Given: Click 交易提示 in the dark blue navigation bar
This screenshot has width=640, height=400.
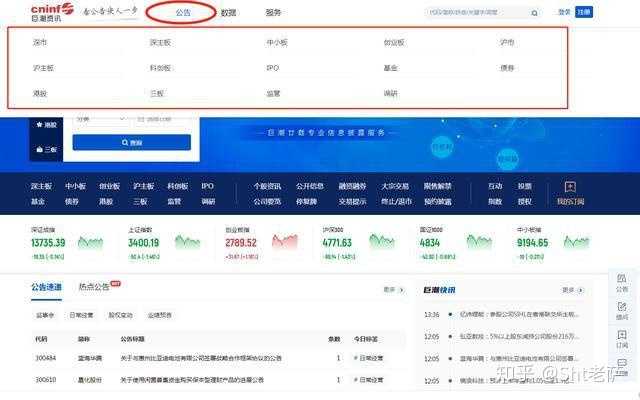Looking at the screenshot, I should pyautogui.click(x=352, y=202).
